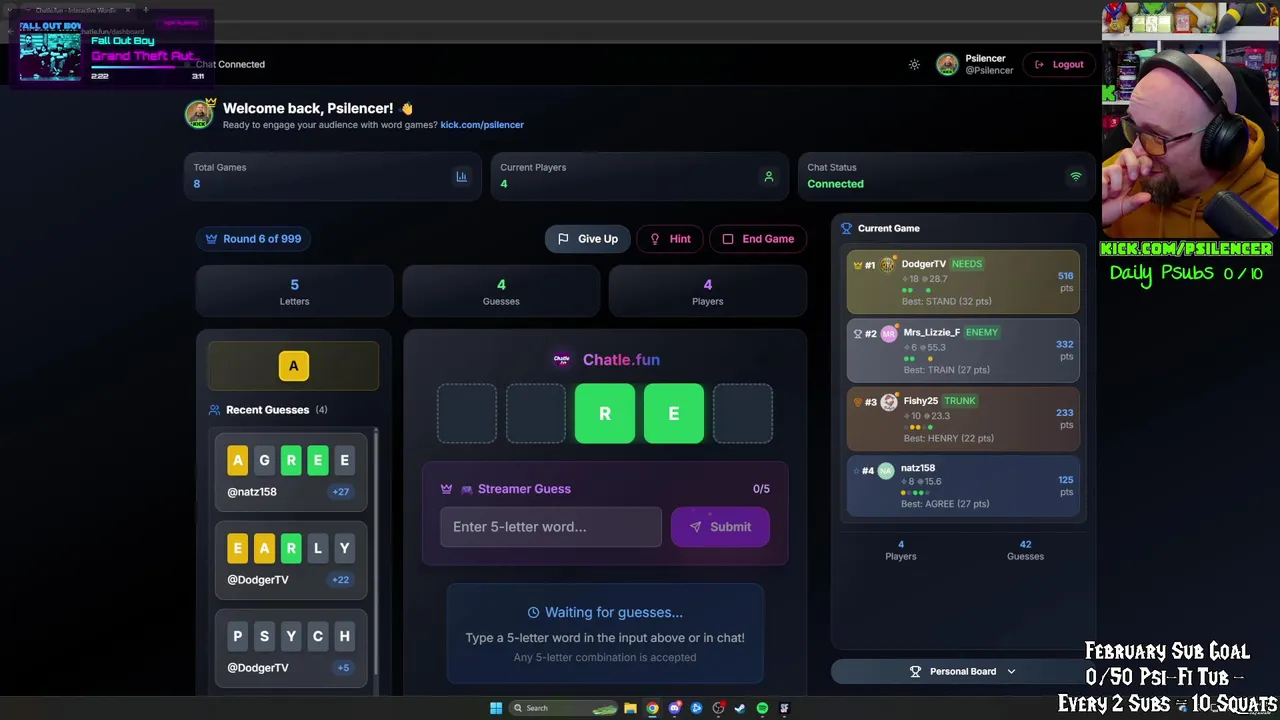This screenshot has height=720, width=1280.
Task: Click the Current Game trophy icon
Action: (846, 229)
